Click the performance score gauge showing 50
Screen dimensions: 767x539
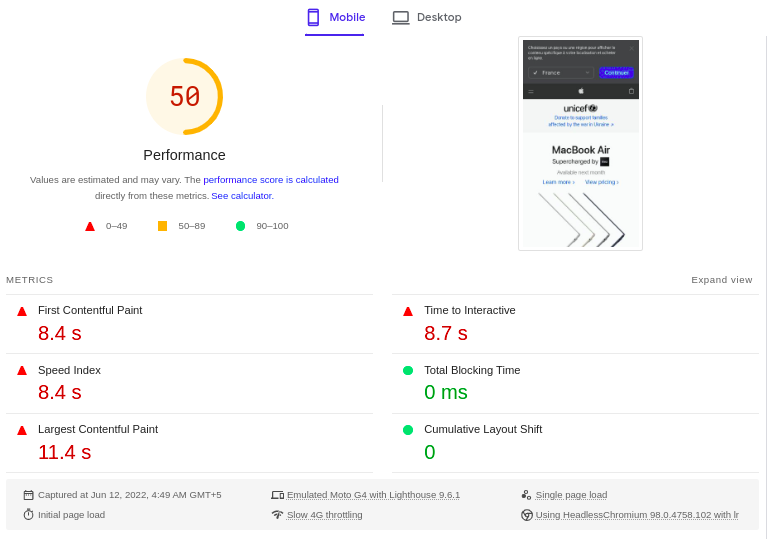(184, 97)
